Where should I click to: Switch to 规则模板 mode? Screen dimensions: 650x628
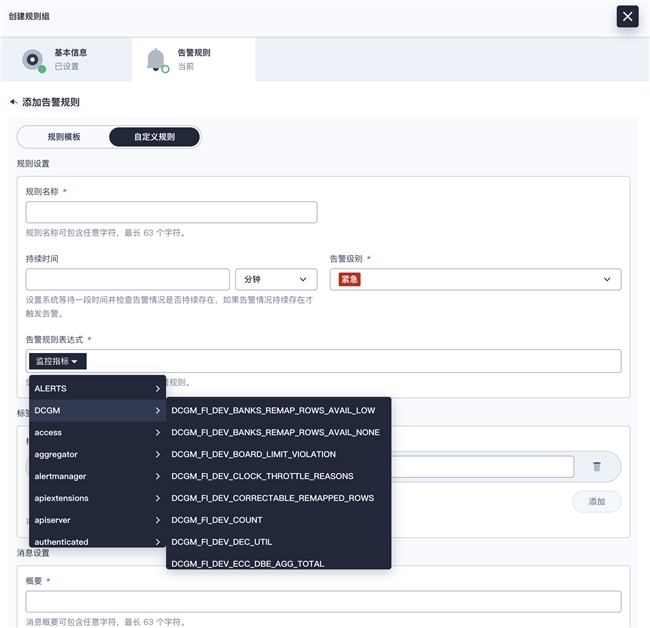point(64,137)
